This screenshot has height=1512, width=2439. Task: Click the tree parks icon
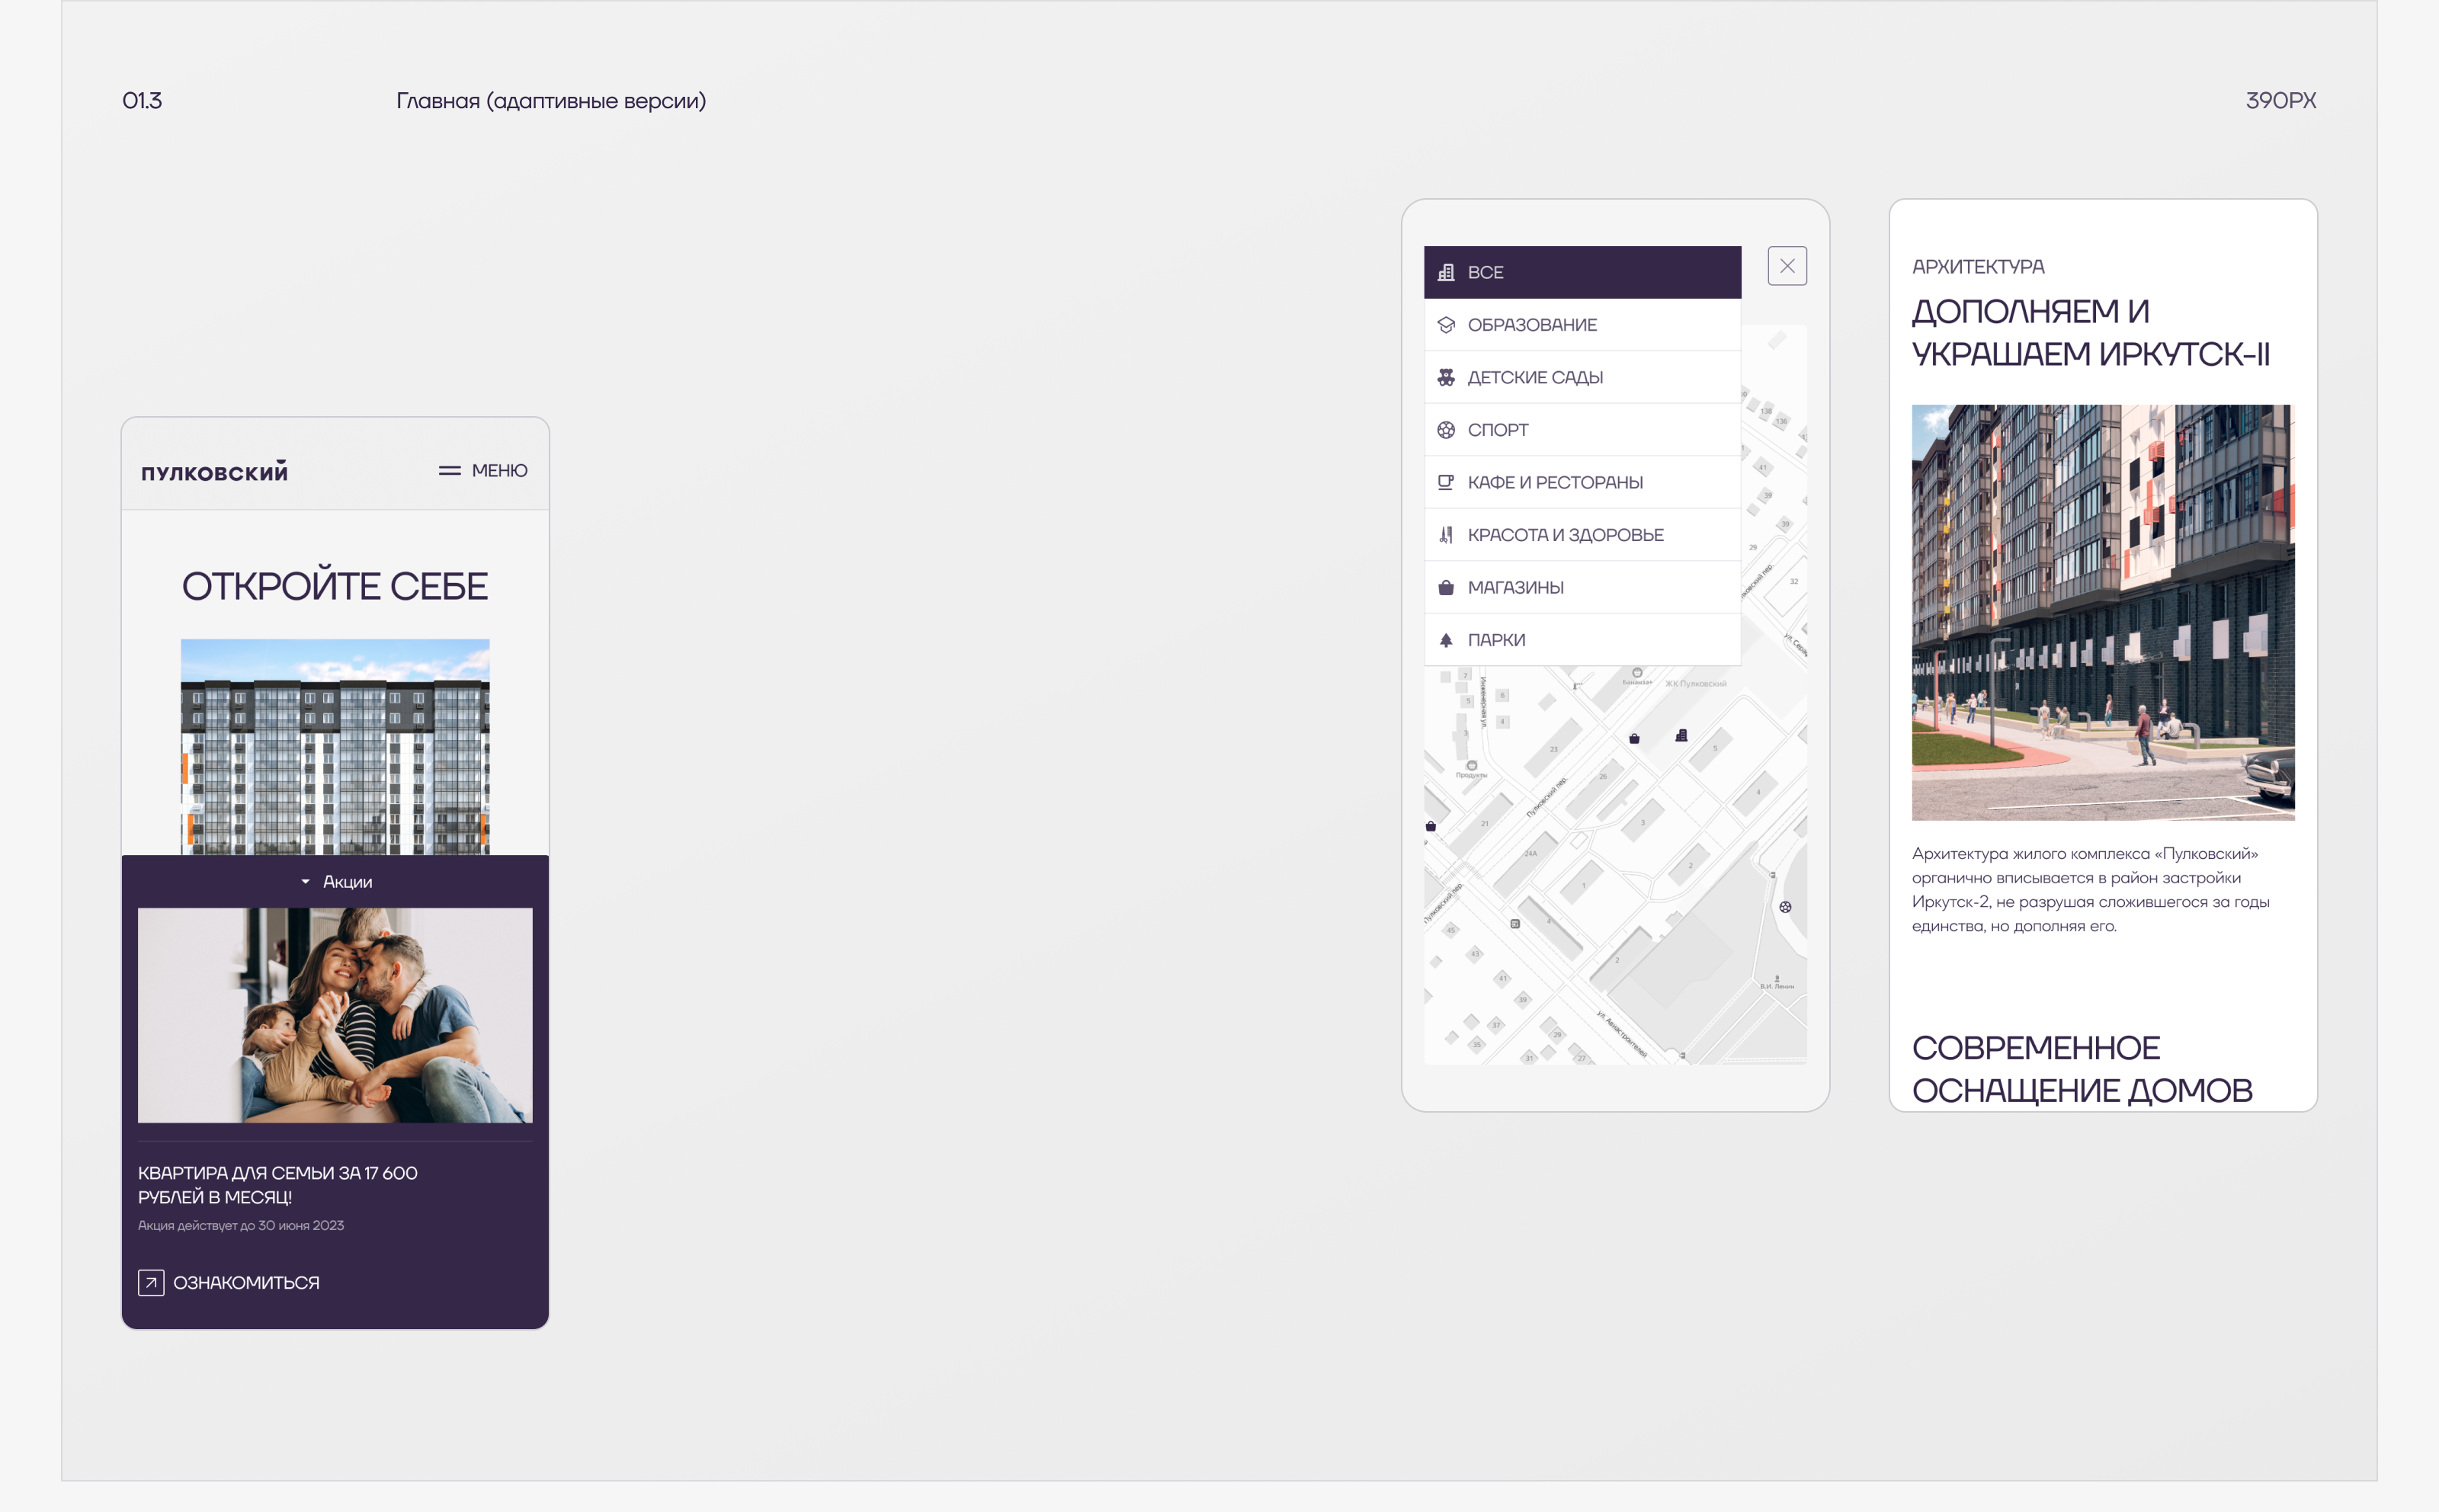1445,640
